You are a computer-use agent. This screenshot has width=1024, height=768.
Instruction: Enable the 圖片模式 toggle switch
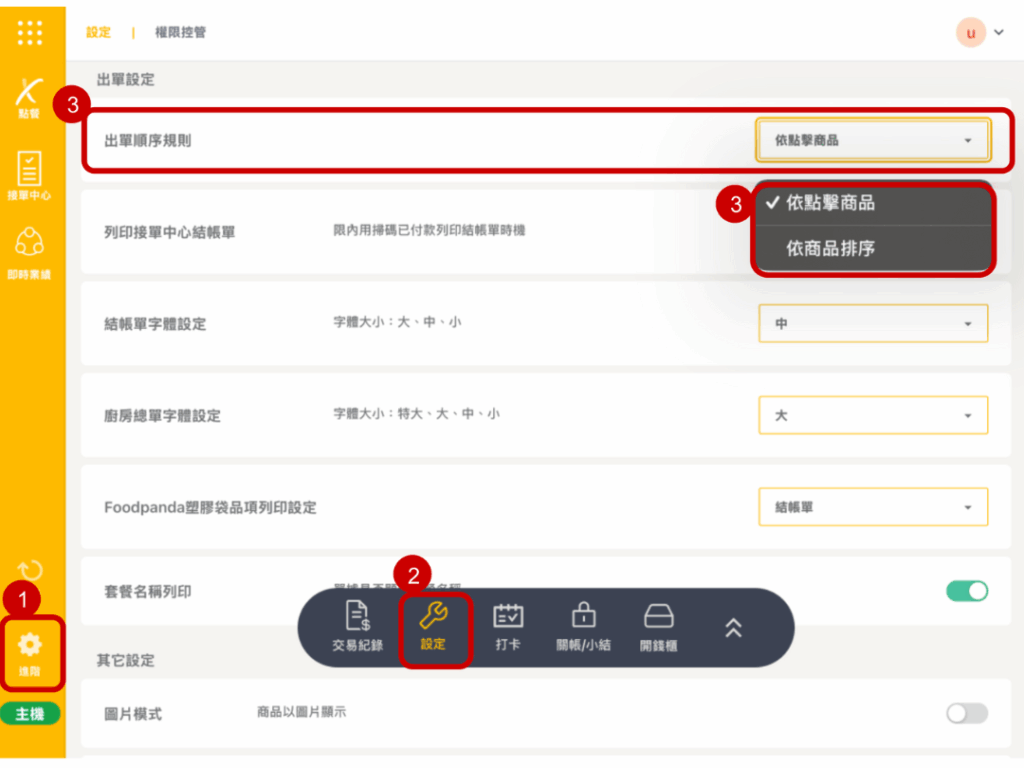[x=966, y=713]
